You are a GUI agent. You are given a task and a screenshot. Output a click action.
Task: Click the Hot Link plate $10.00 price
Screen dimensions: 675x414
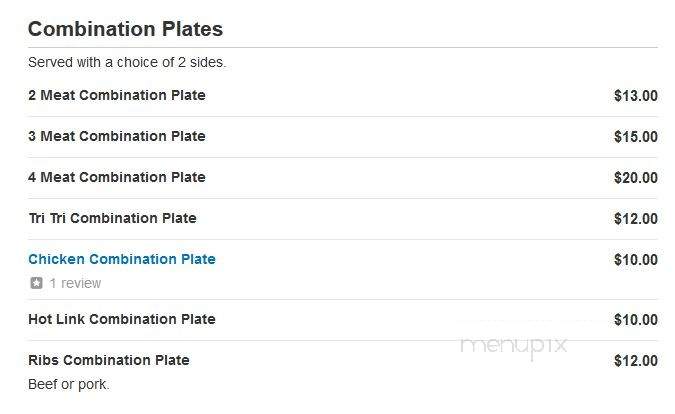pos(636,320)
